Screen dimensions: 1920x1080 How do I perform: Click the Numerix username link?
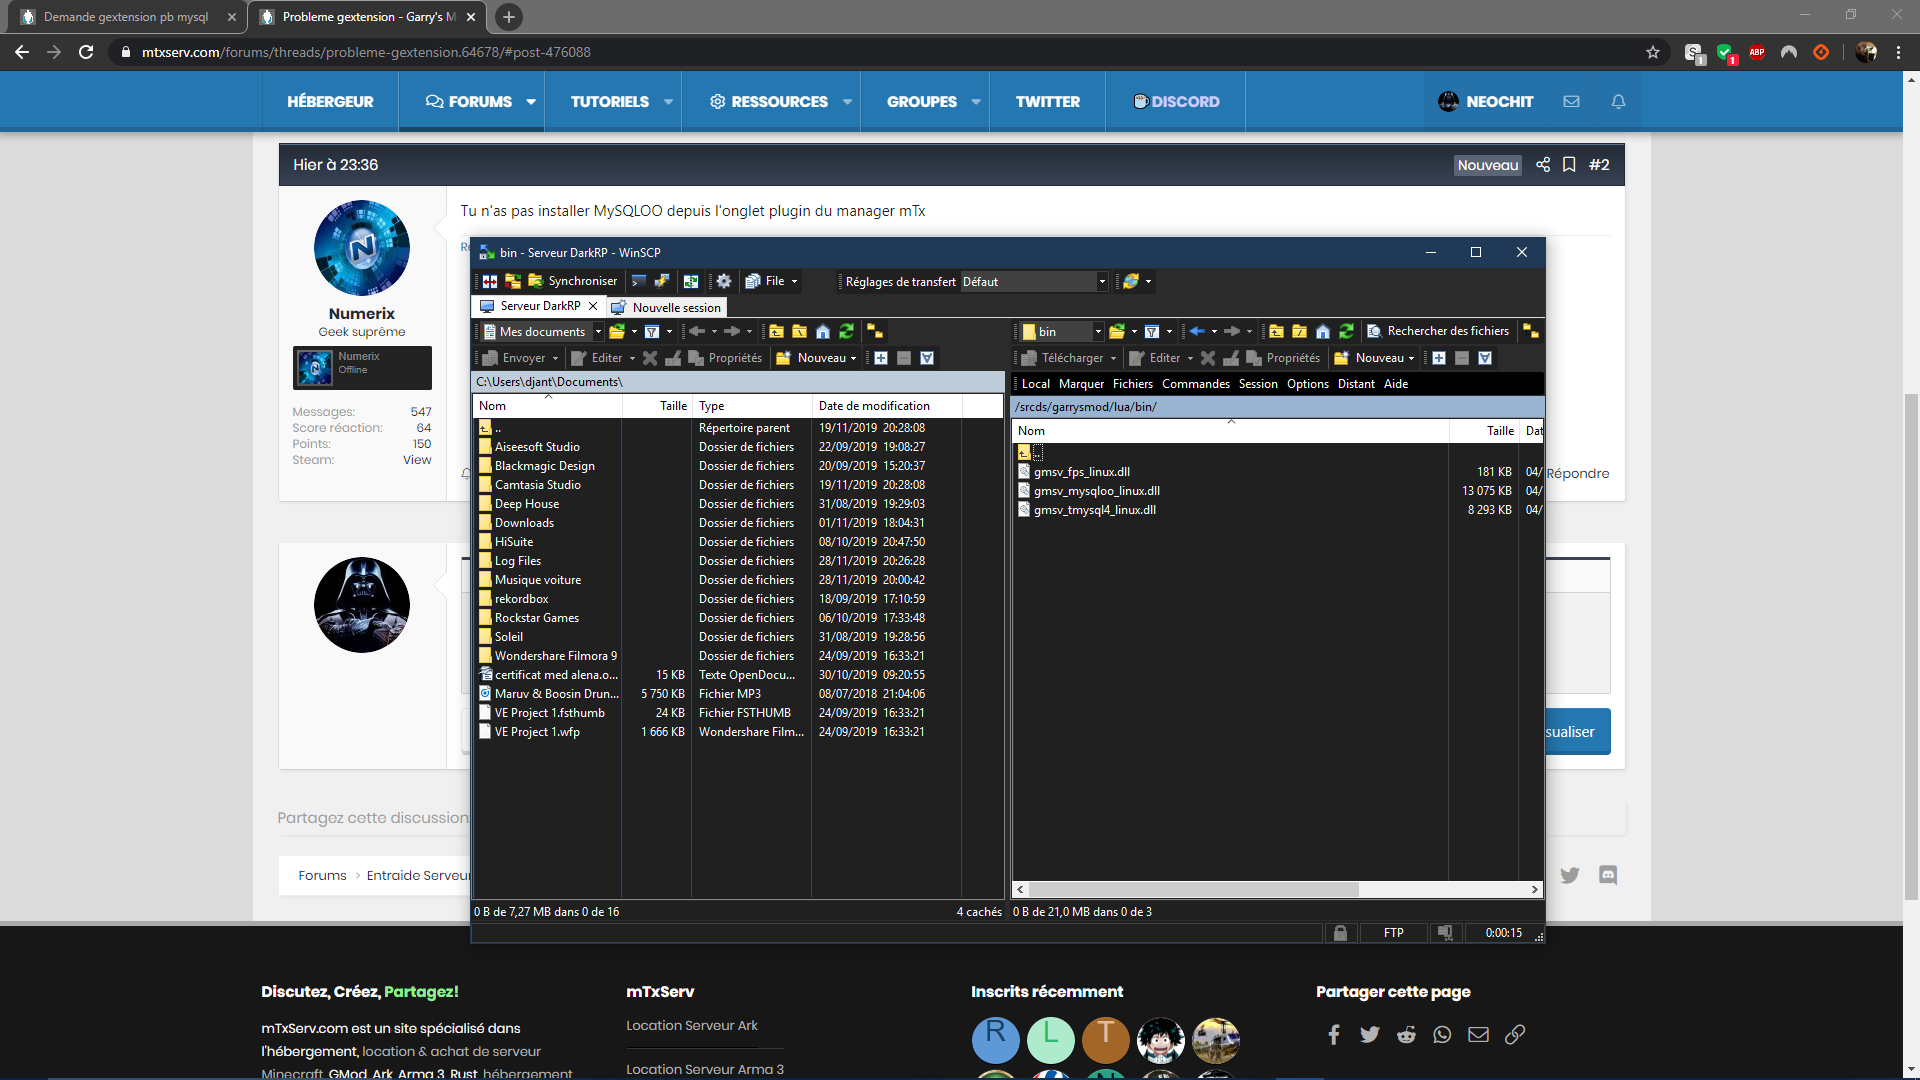[362, 314]
